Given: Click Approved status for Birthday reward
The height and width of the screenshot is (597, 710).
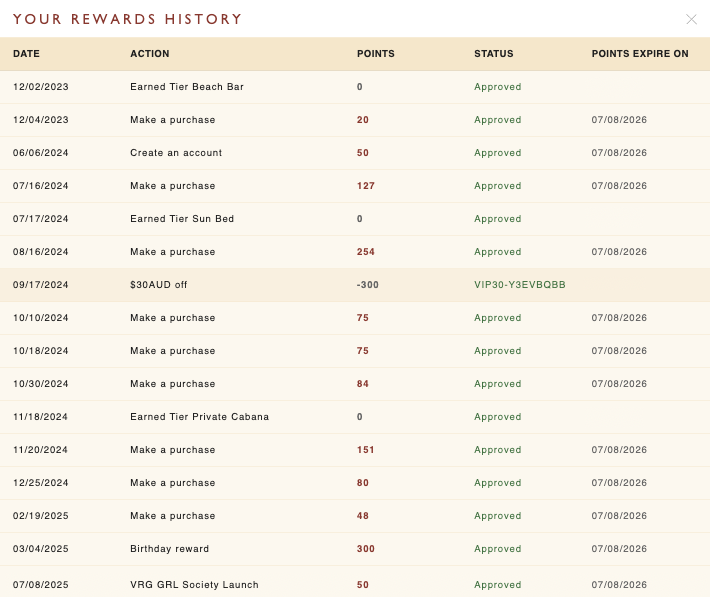Looking at the screenshot, I should tap(498, 549).
